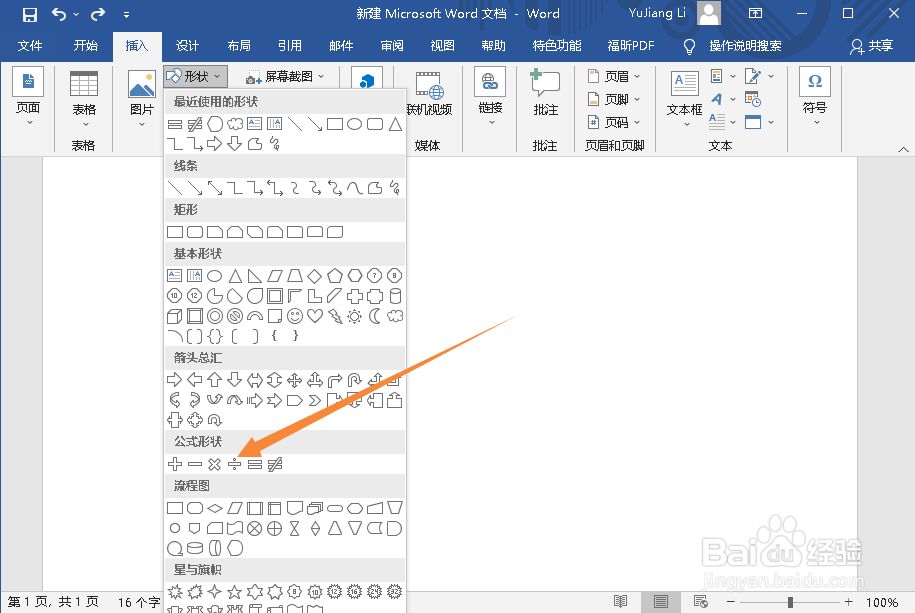Open YuJiang Li account profile picture
Screen dimensions: 915x613
(709, 13)
